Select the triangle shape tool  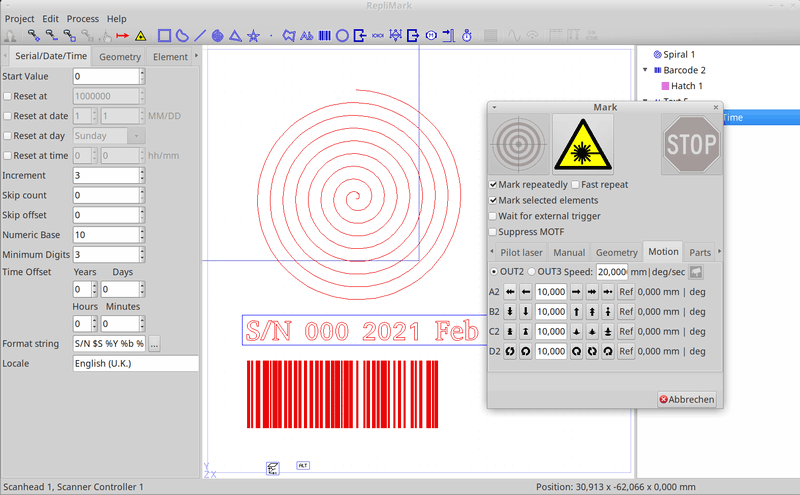[235, 36]
